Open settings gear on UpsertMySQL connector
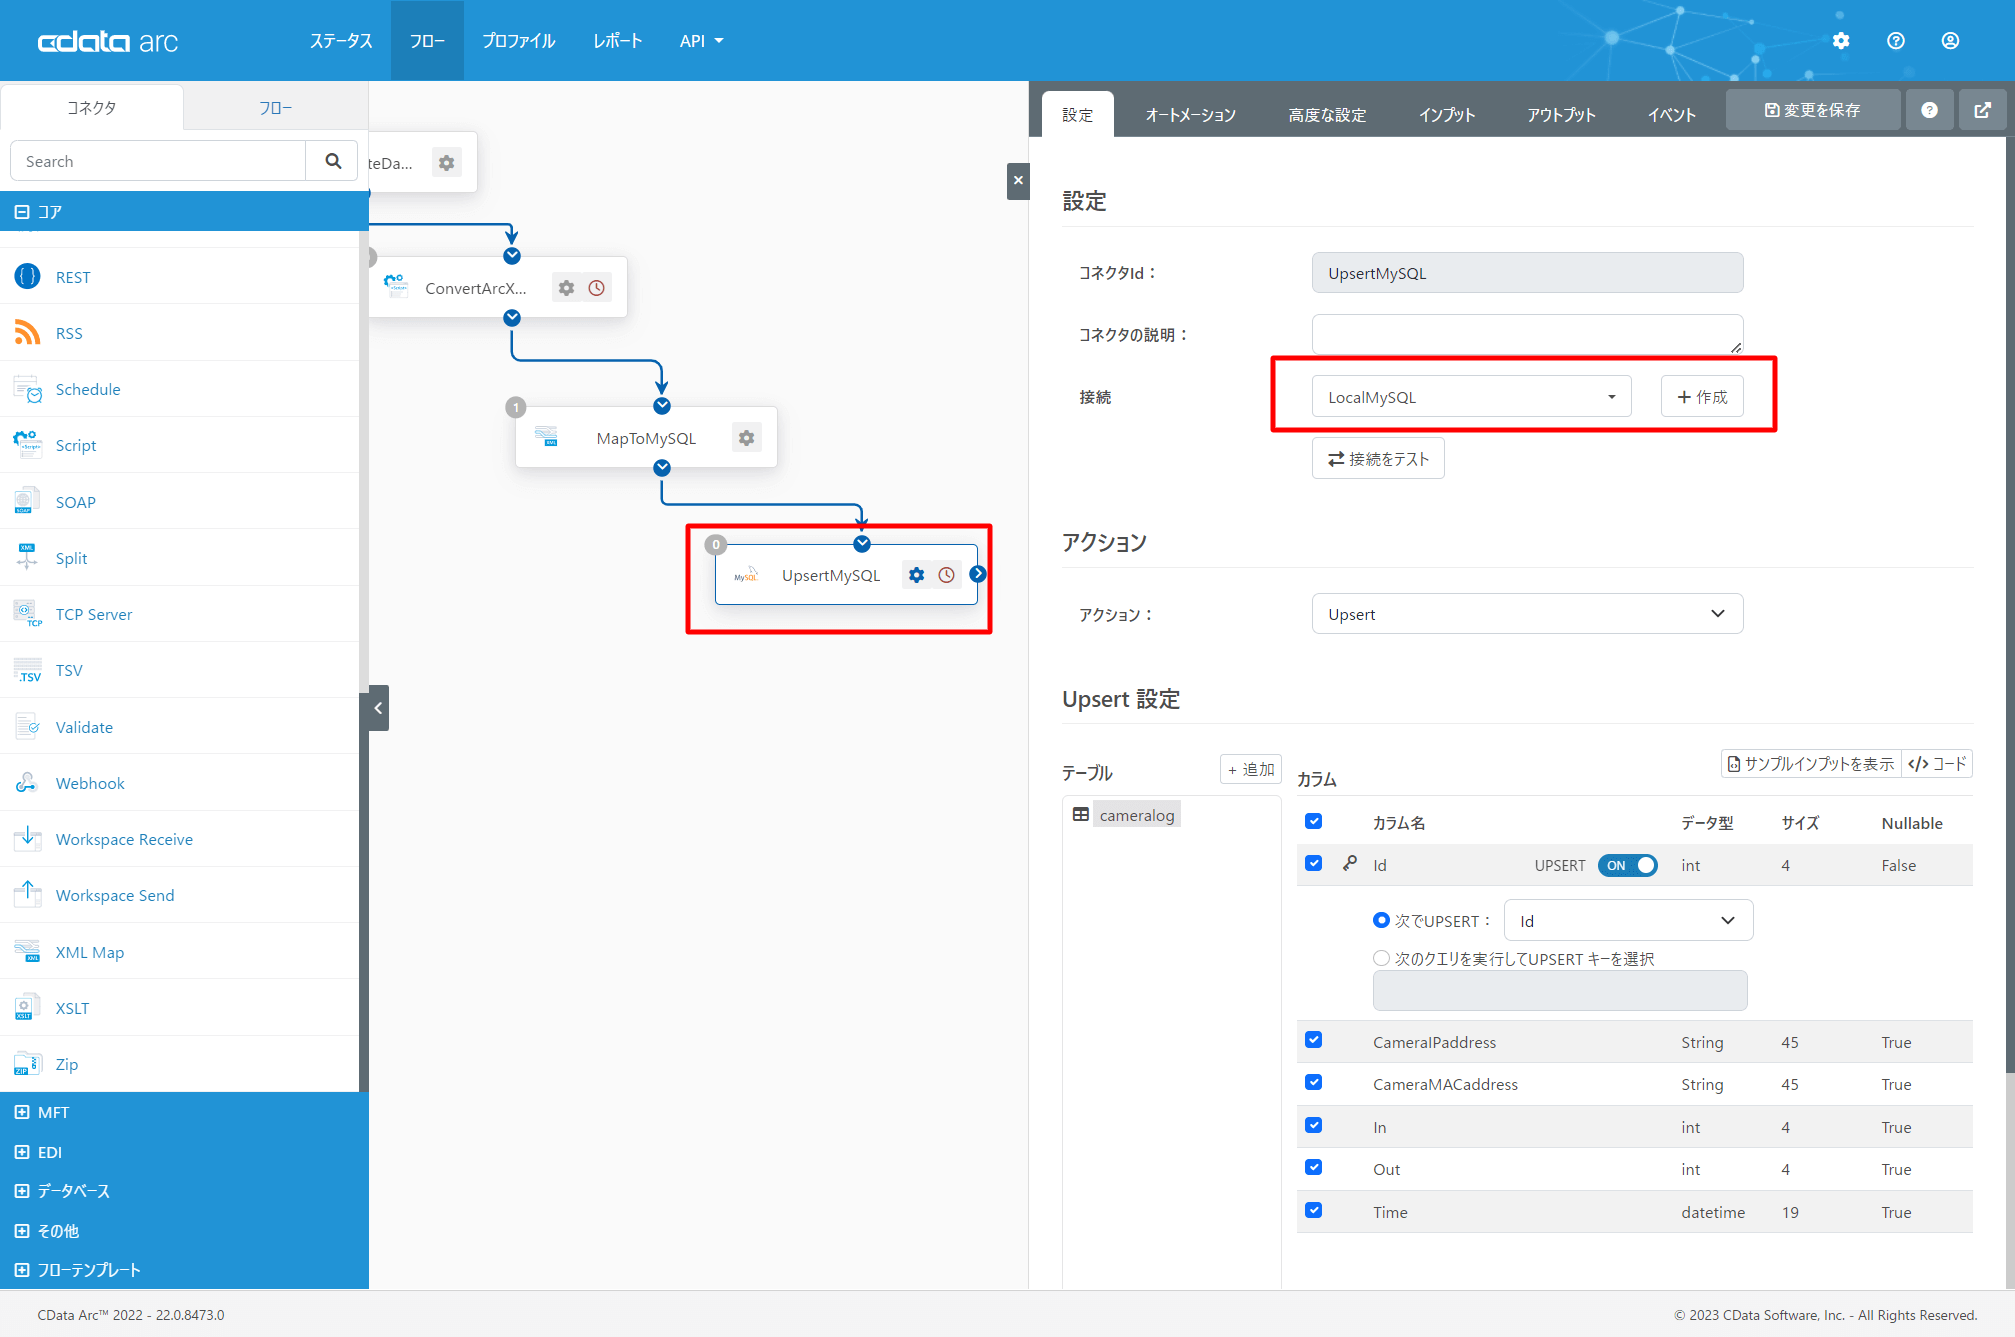 pyautogui.click(x=916, y=575)
